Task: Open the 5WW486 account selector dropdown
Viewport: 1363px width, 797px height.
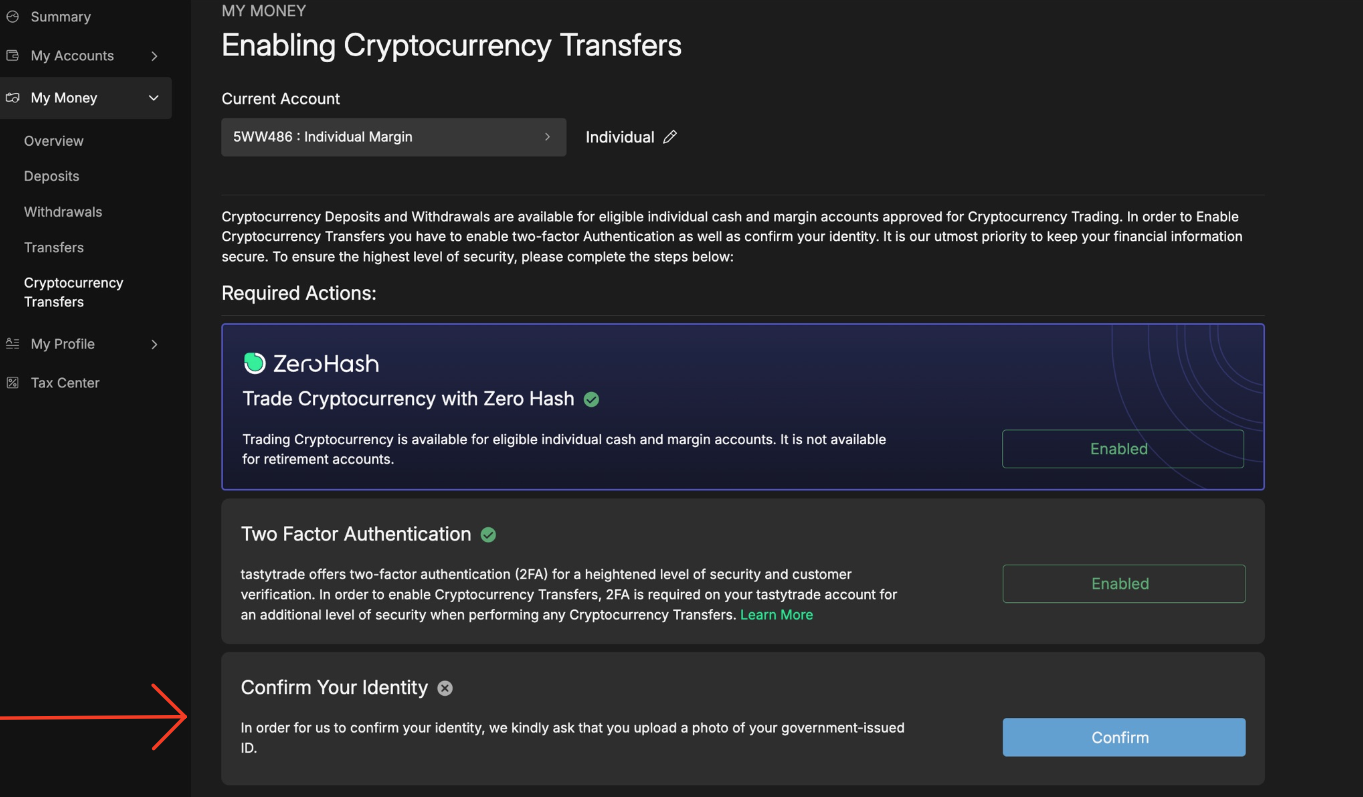Action: pos(393,136)
